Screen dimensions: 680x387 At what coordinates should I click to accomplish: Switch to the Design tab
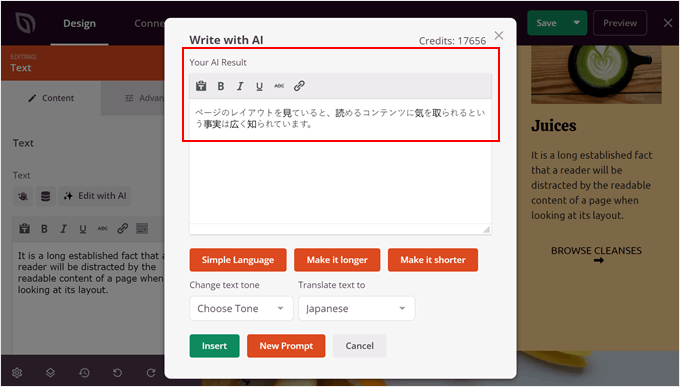pyautogui.click(x=79, y=23)
